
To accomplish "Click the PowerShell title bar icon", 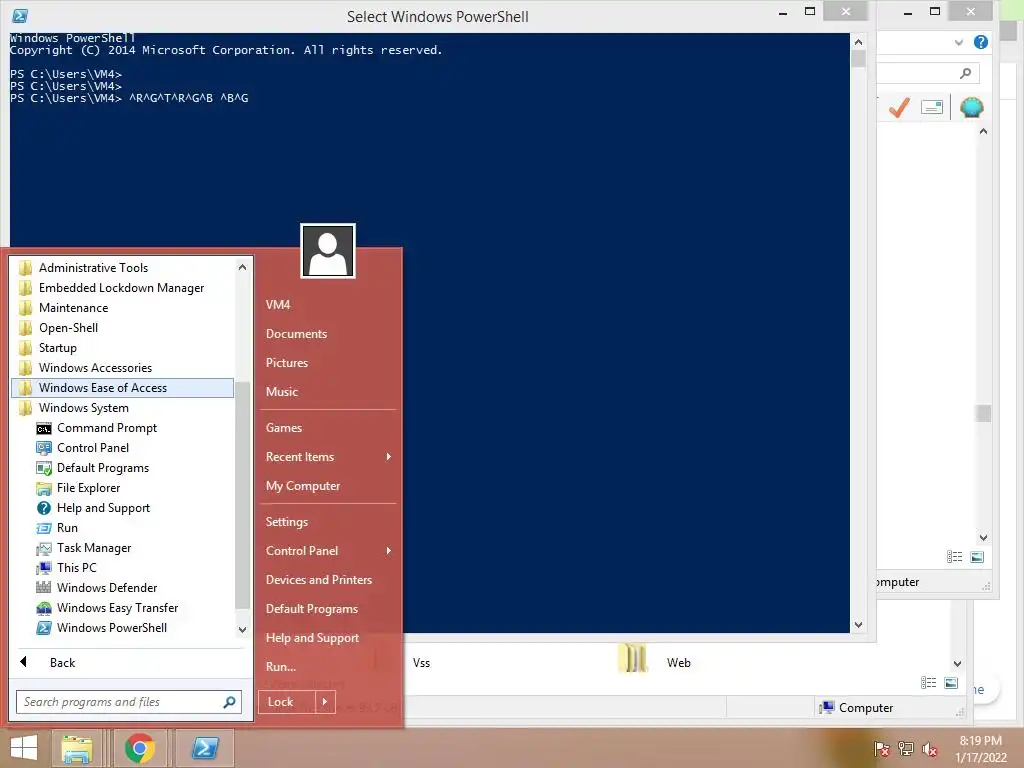I will [x=20, y=16].
